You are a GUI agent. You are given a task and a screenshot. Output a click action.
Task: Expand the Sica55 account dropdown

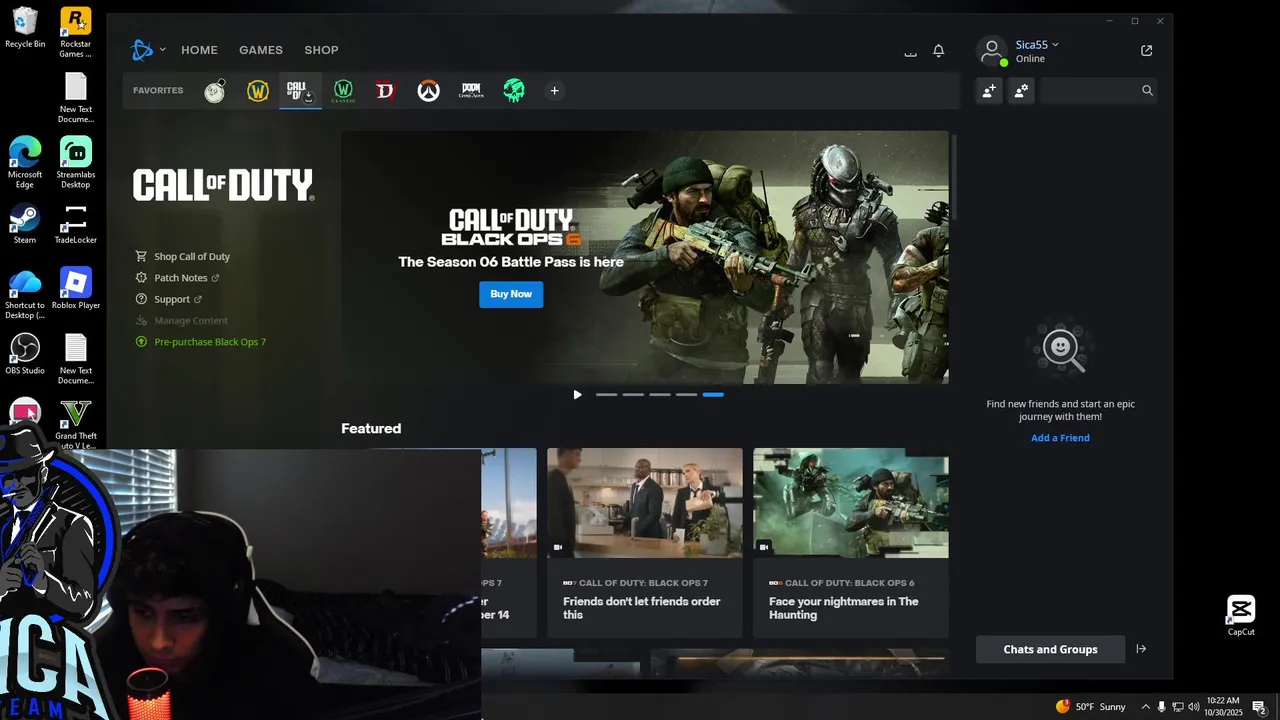click(x=1055, y=45)
